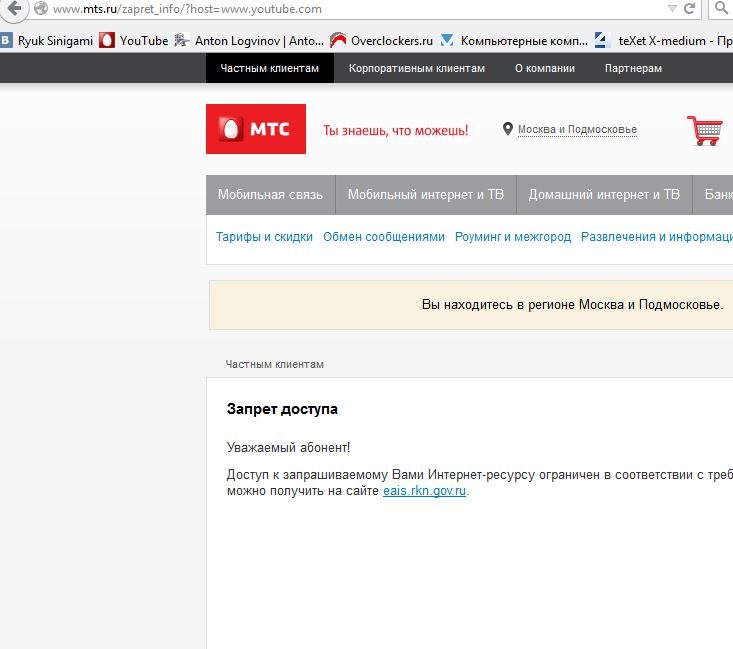The image size is (733, 649).
Task: Open the YouTube bookmark
Action: (133, 41)
